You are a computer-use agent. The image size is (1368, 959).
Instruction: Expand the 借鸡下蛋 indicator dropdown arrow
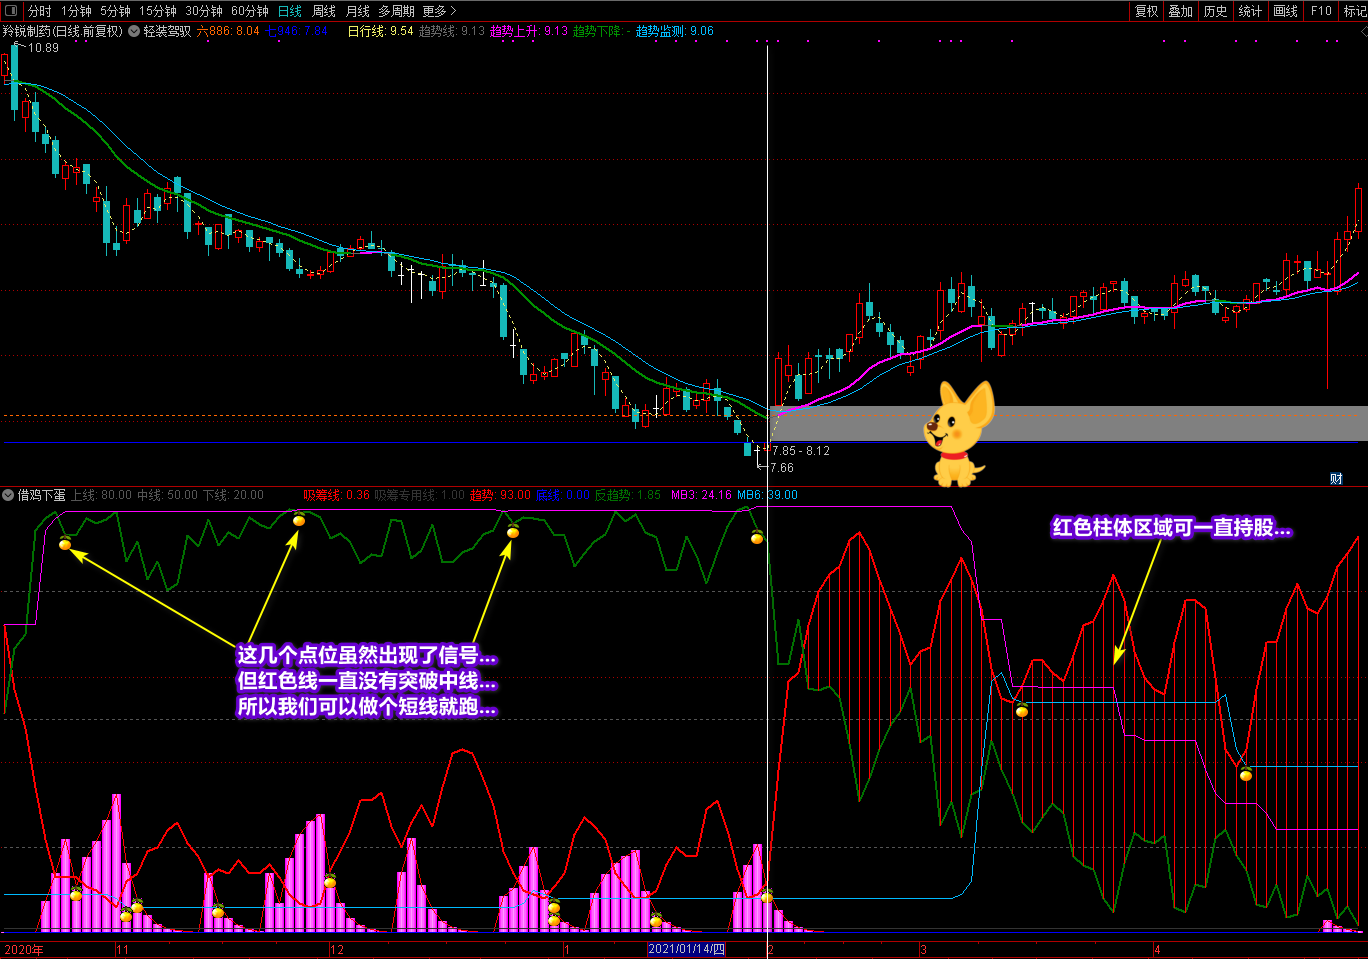[x=8, y=495]
